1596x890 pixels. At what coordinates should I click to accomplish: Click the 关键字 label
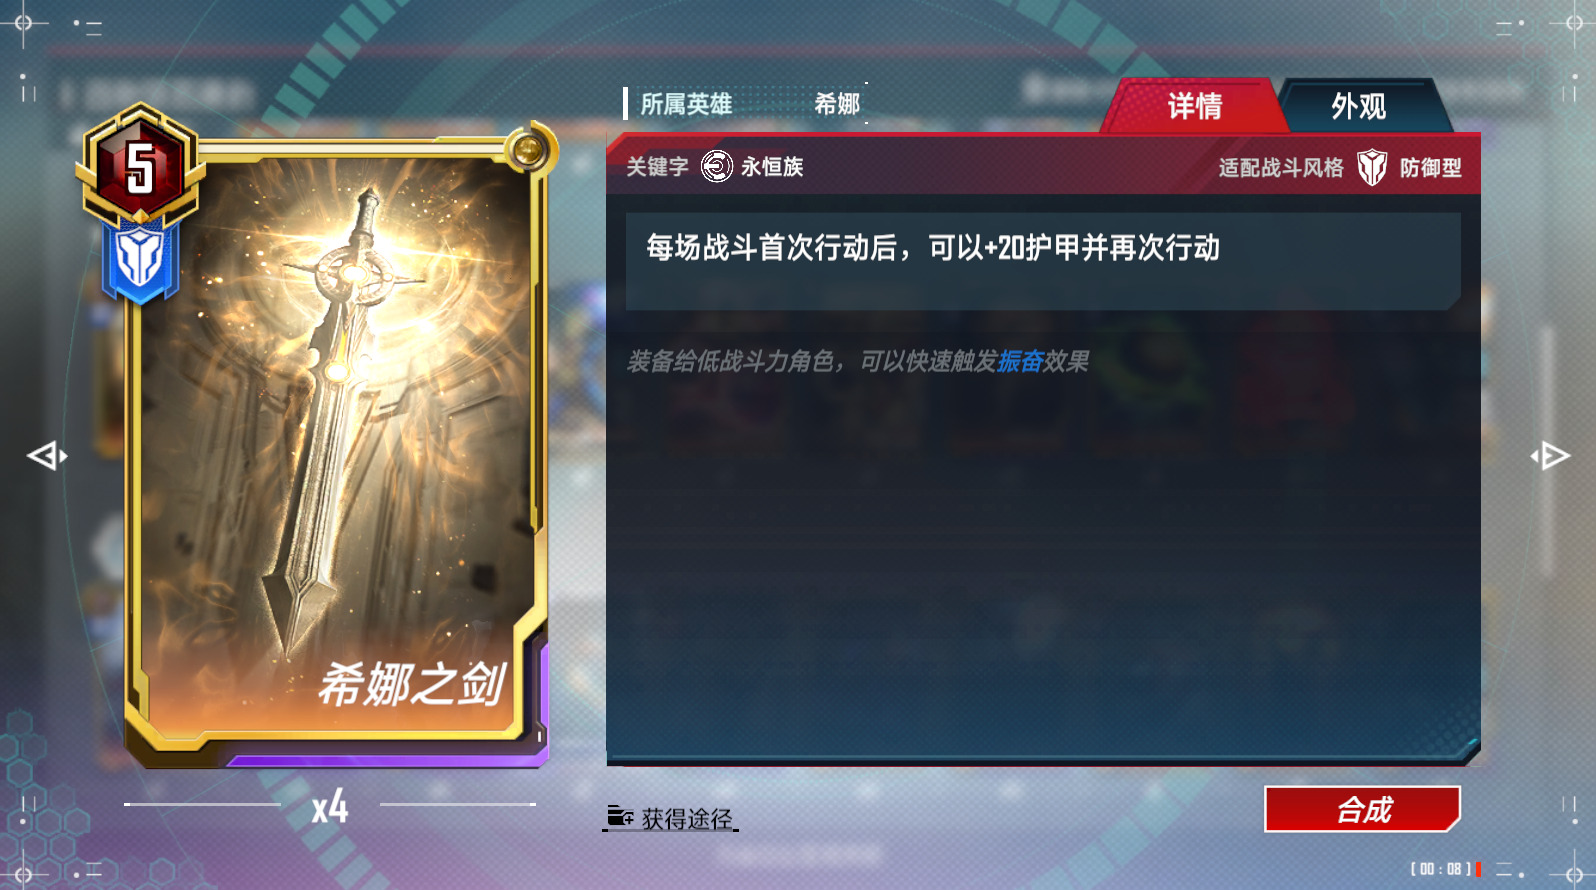(x=657, y=166)
